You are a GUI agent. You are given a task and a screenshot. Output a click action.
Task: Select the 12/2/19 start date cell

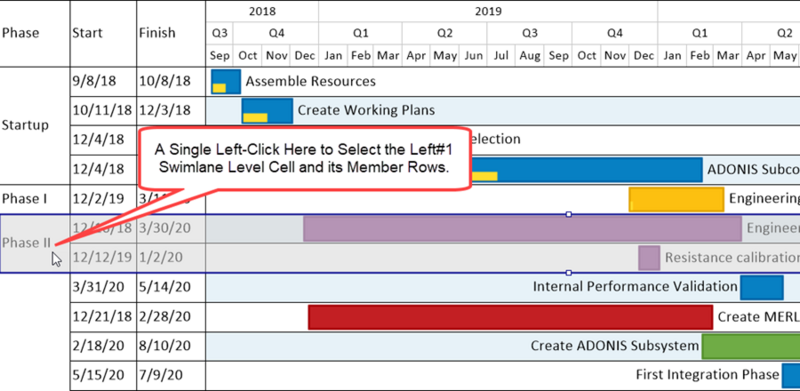coord(103,199)
